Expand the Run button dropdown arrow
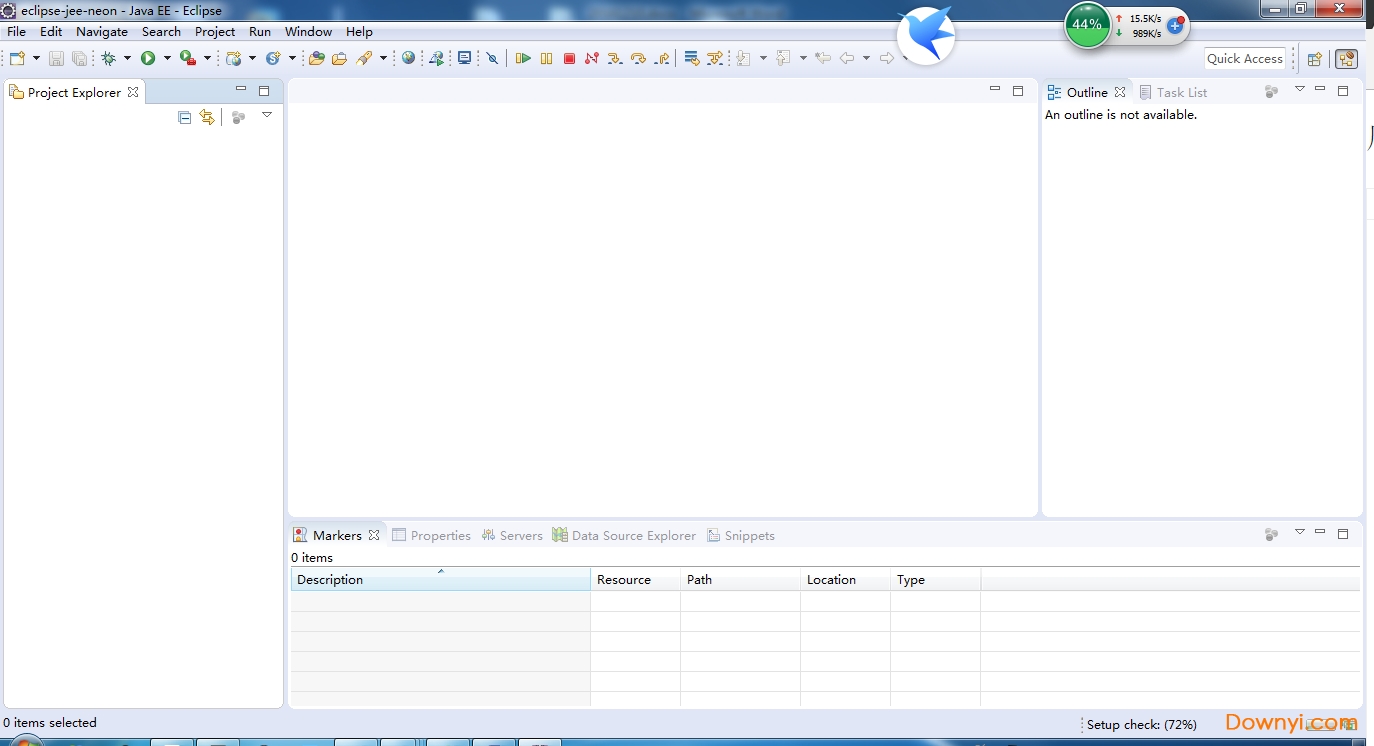Image resolution: width=1374 pixels, height=746 pixels. (167, 58)
